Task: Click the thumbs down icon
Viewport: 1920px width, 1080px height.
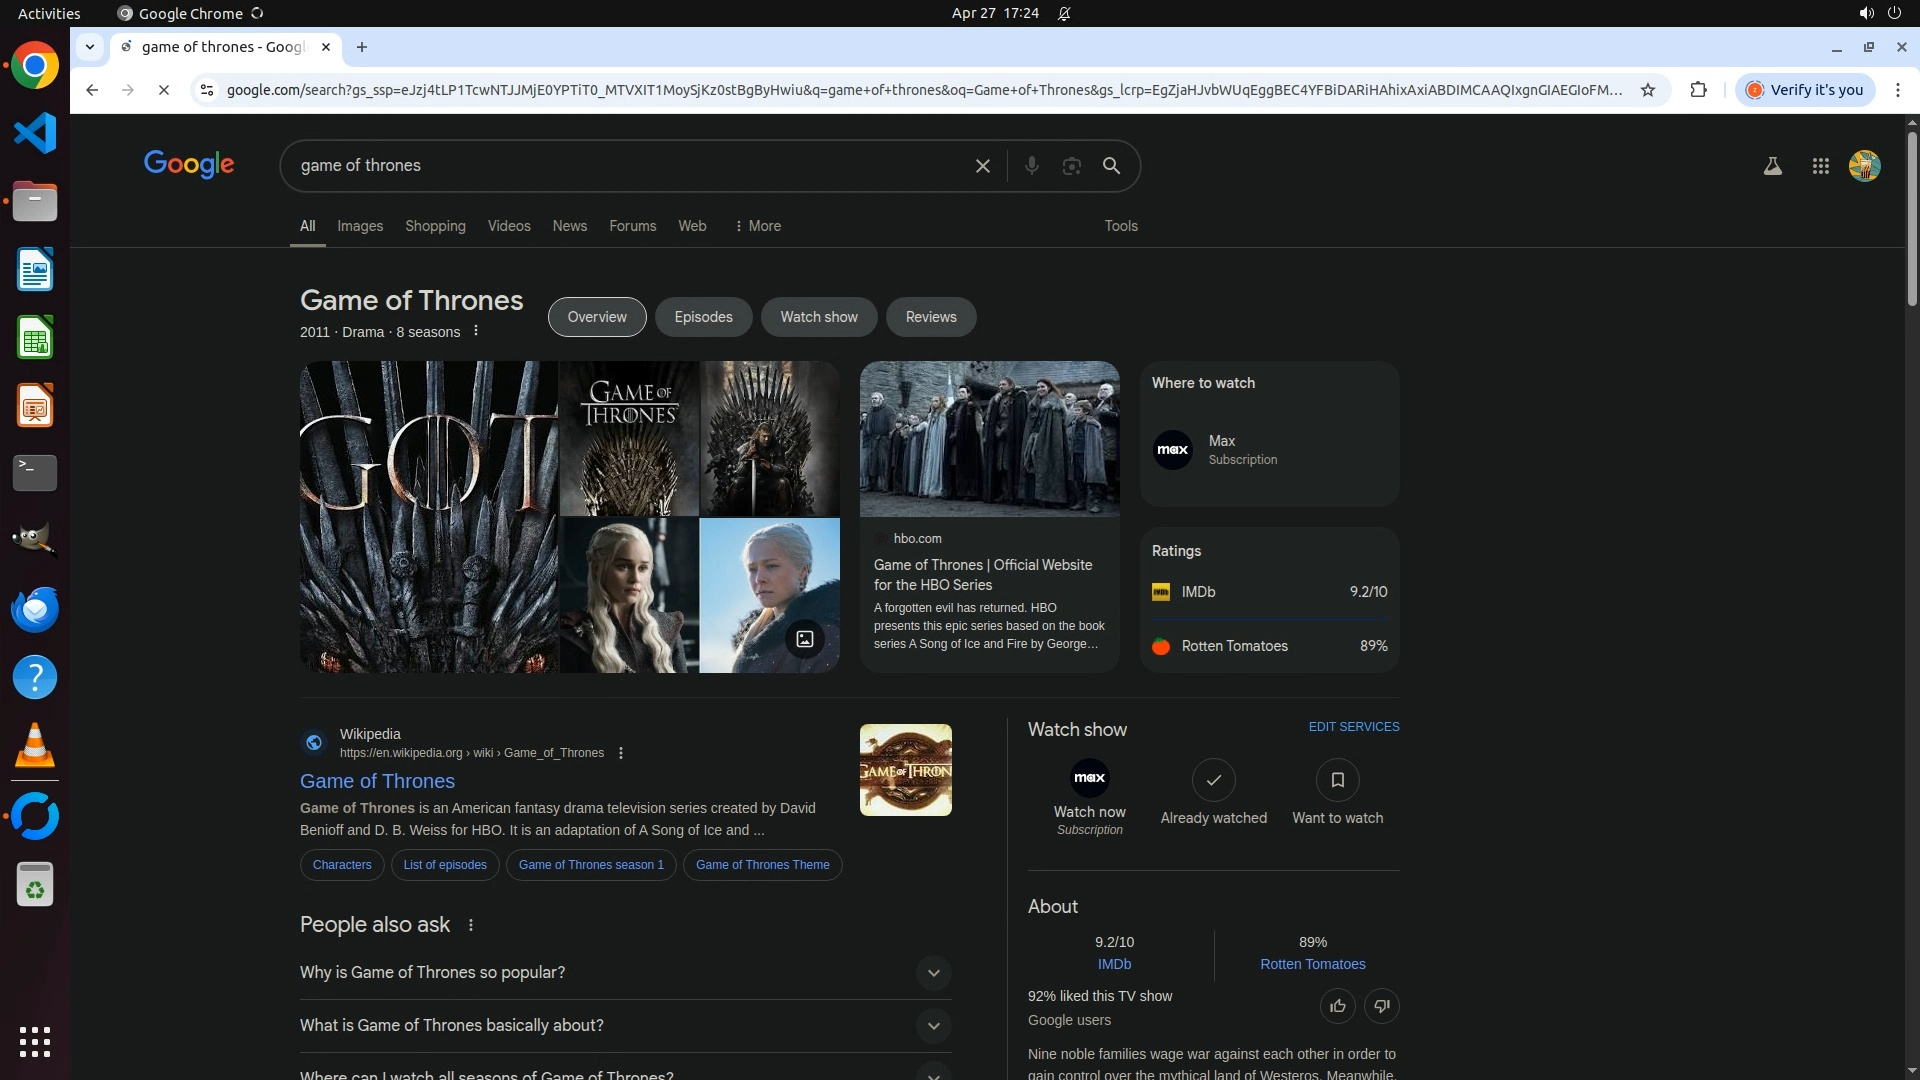Action: (x=1381, y=1006)
